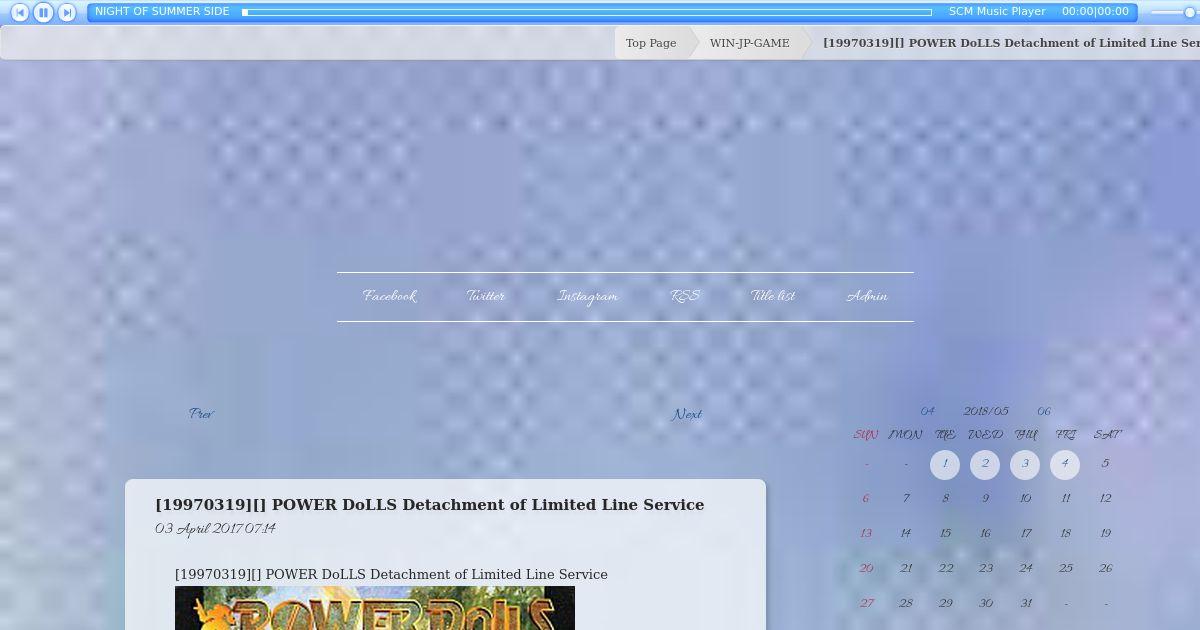This screenshot has width=1200, height=630.
Task: Click the 2018/05 calendar heading
Action: (x=985, y=411)
